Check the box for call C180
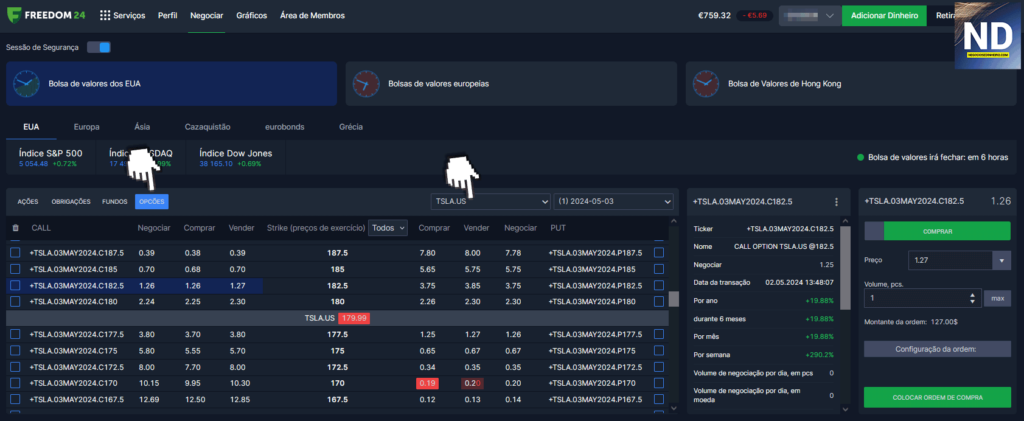The height and width of the screenshot is (421, 1024). 15,302
